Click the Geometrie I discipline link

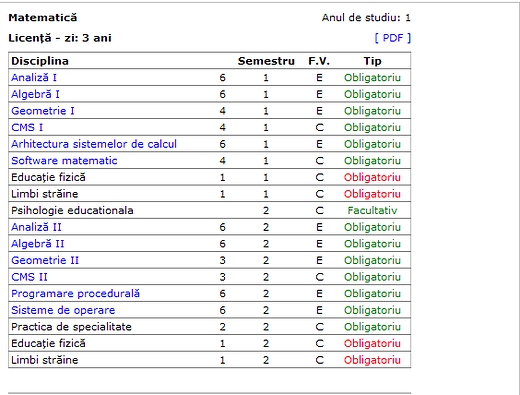coord(43,111)
